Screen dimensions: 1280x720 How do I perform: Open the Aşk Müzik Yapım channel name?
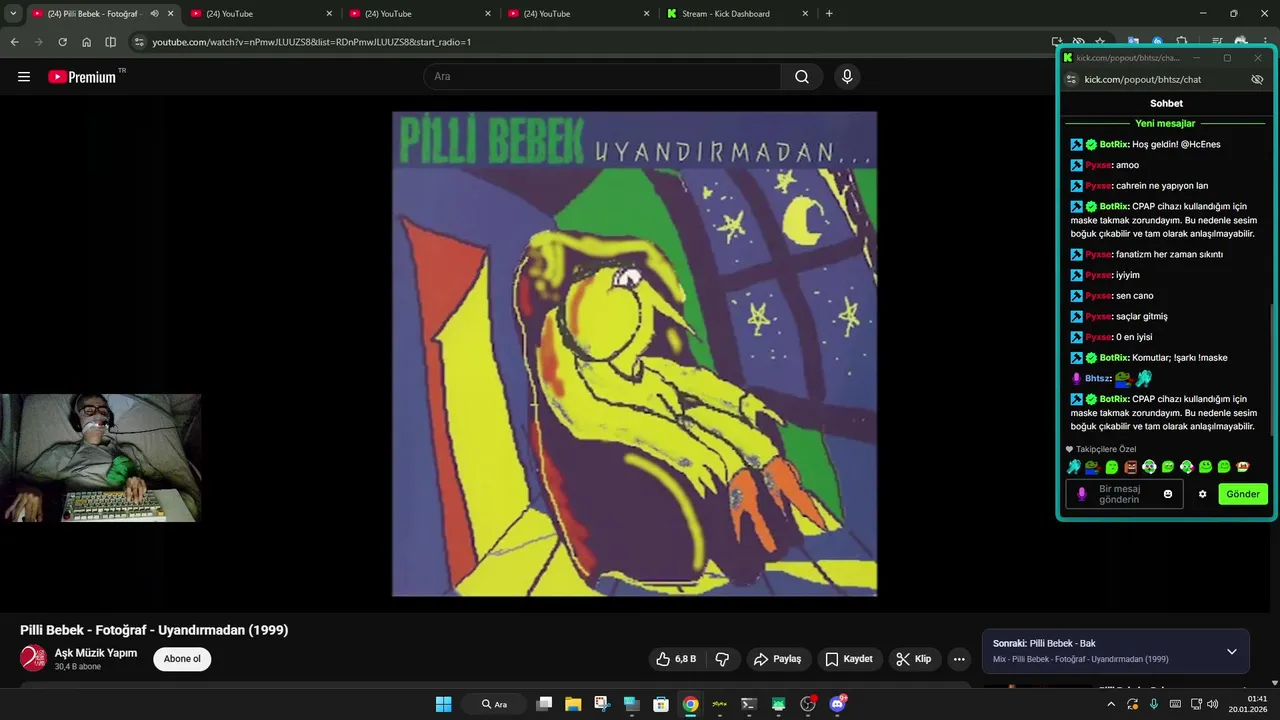tap(95, 653)
